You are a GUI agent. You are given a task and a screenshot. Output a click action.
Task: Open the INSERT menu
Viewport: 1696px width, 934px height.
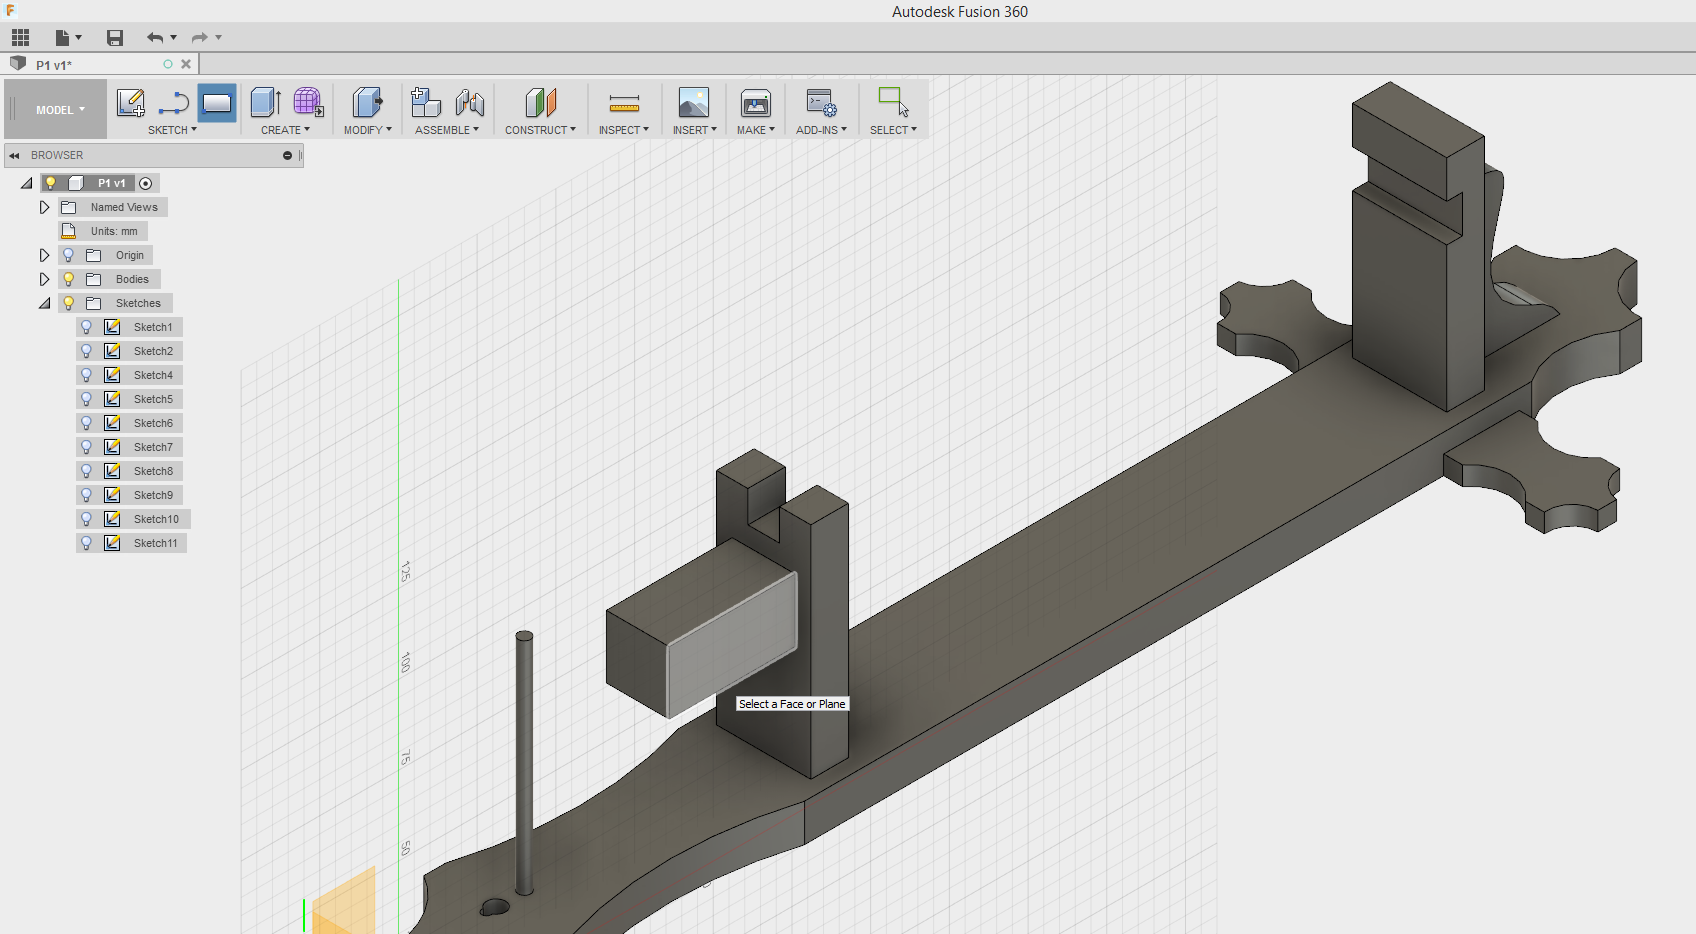694,130
